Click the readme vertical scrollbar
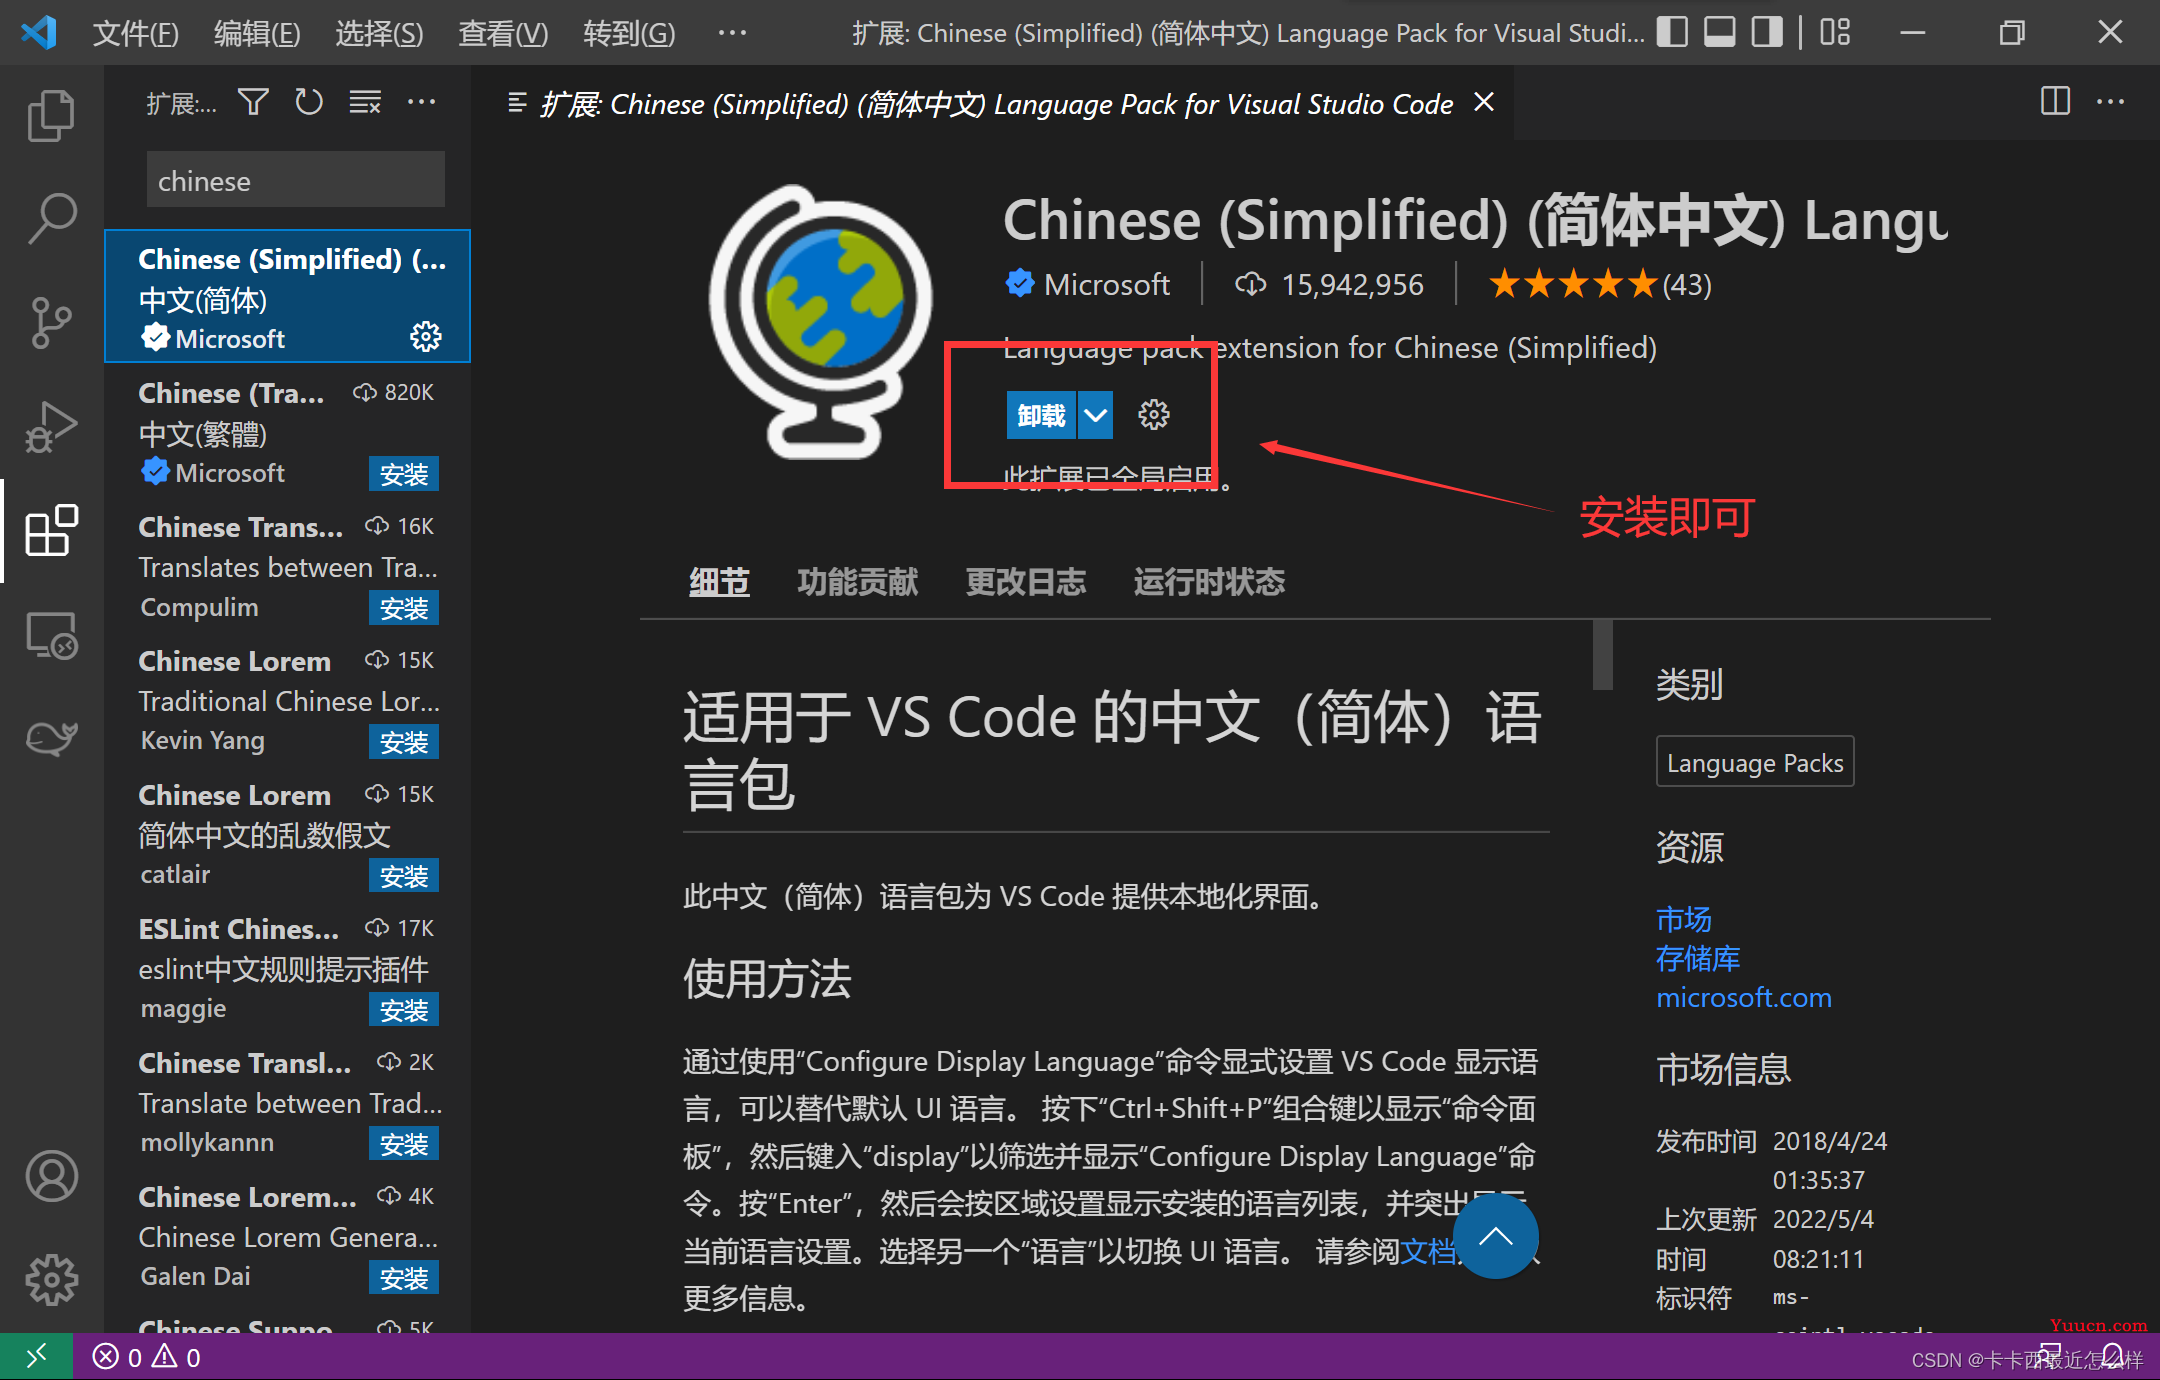 pos(1603,655)
